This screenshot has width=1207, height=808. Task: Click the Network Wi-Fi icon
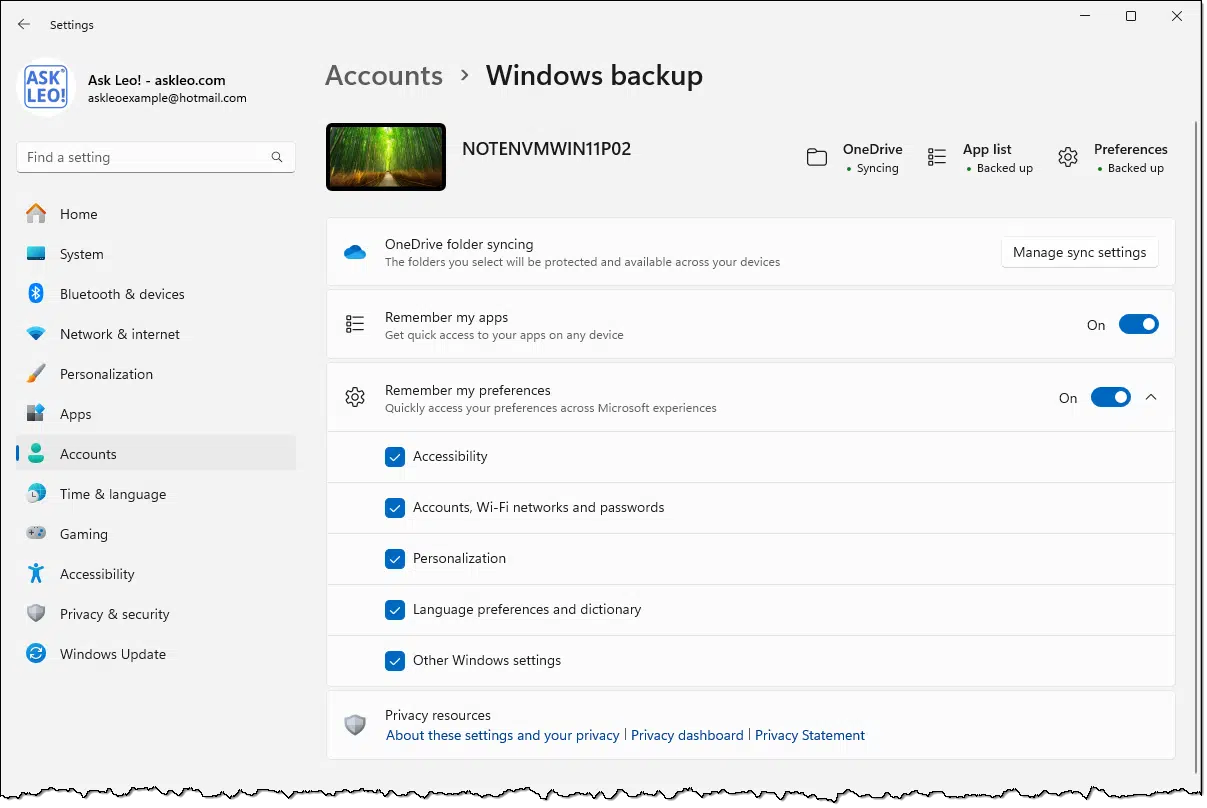pyautogui.click(x=36, y=334)
